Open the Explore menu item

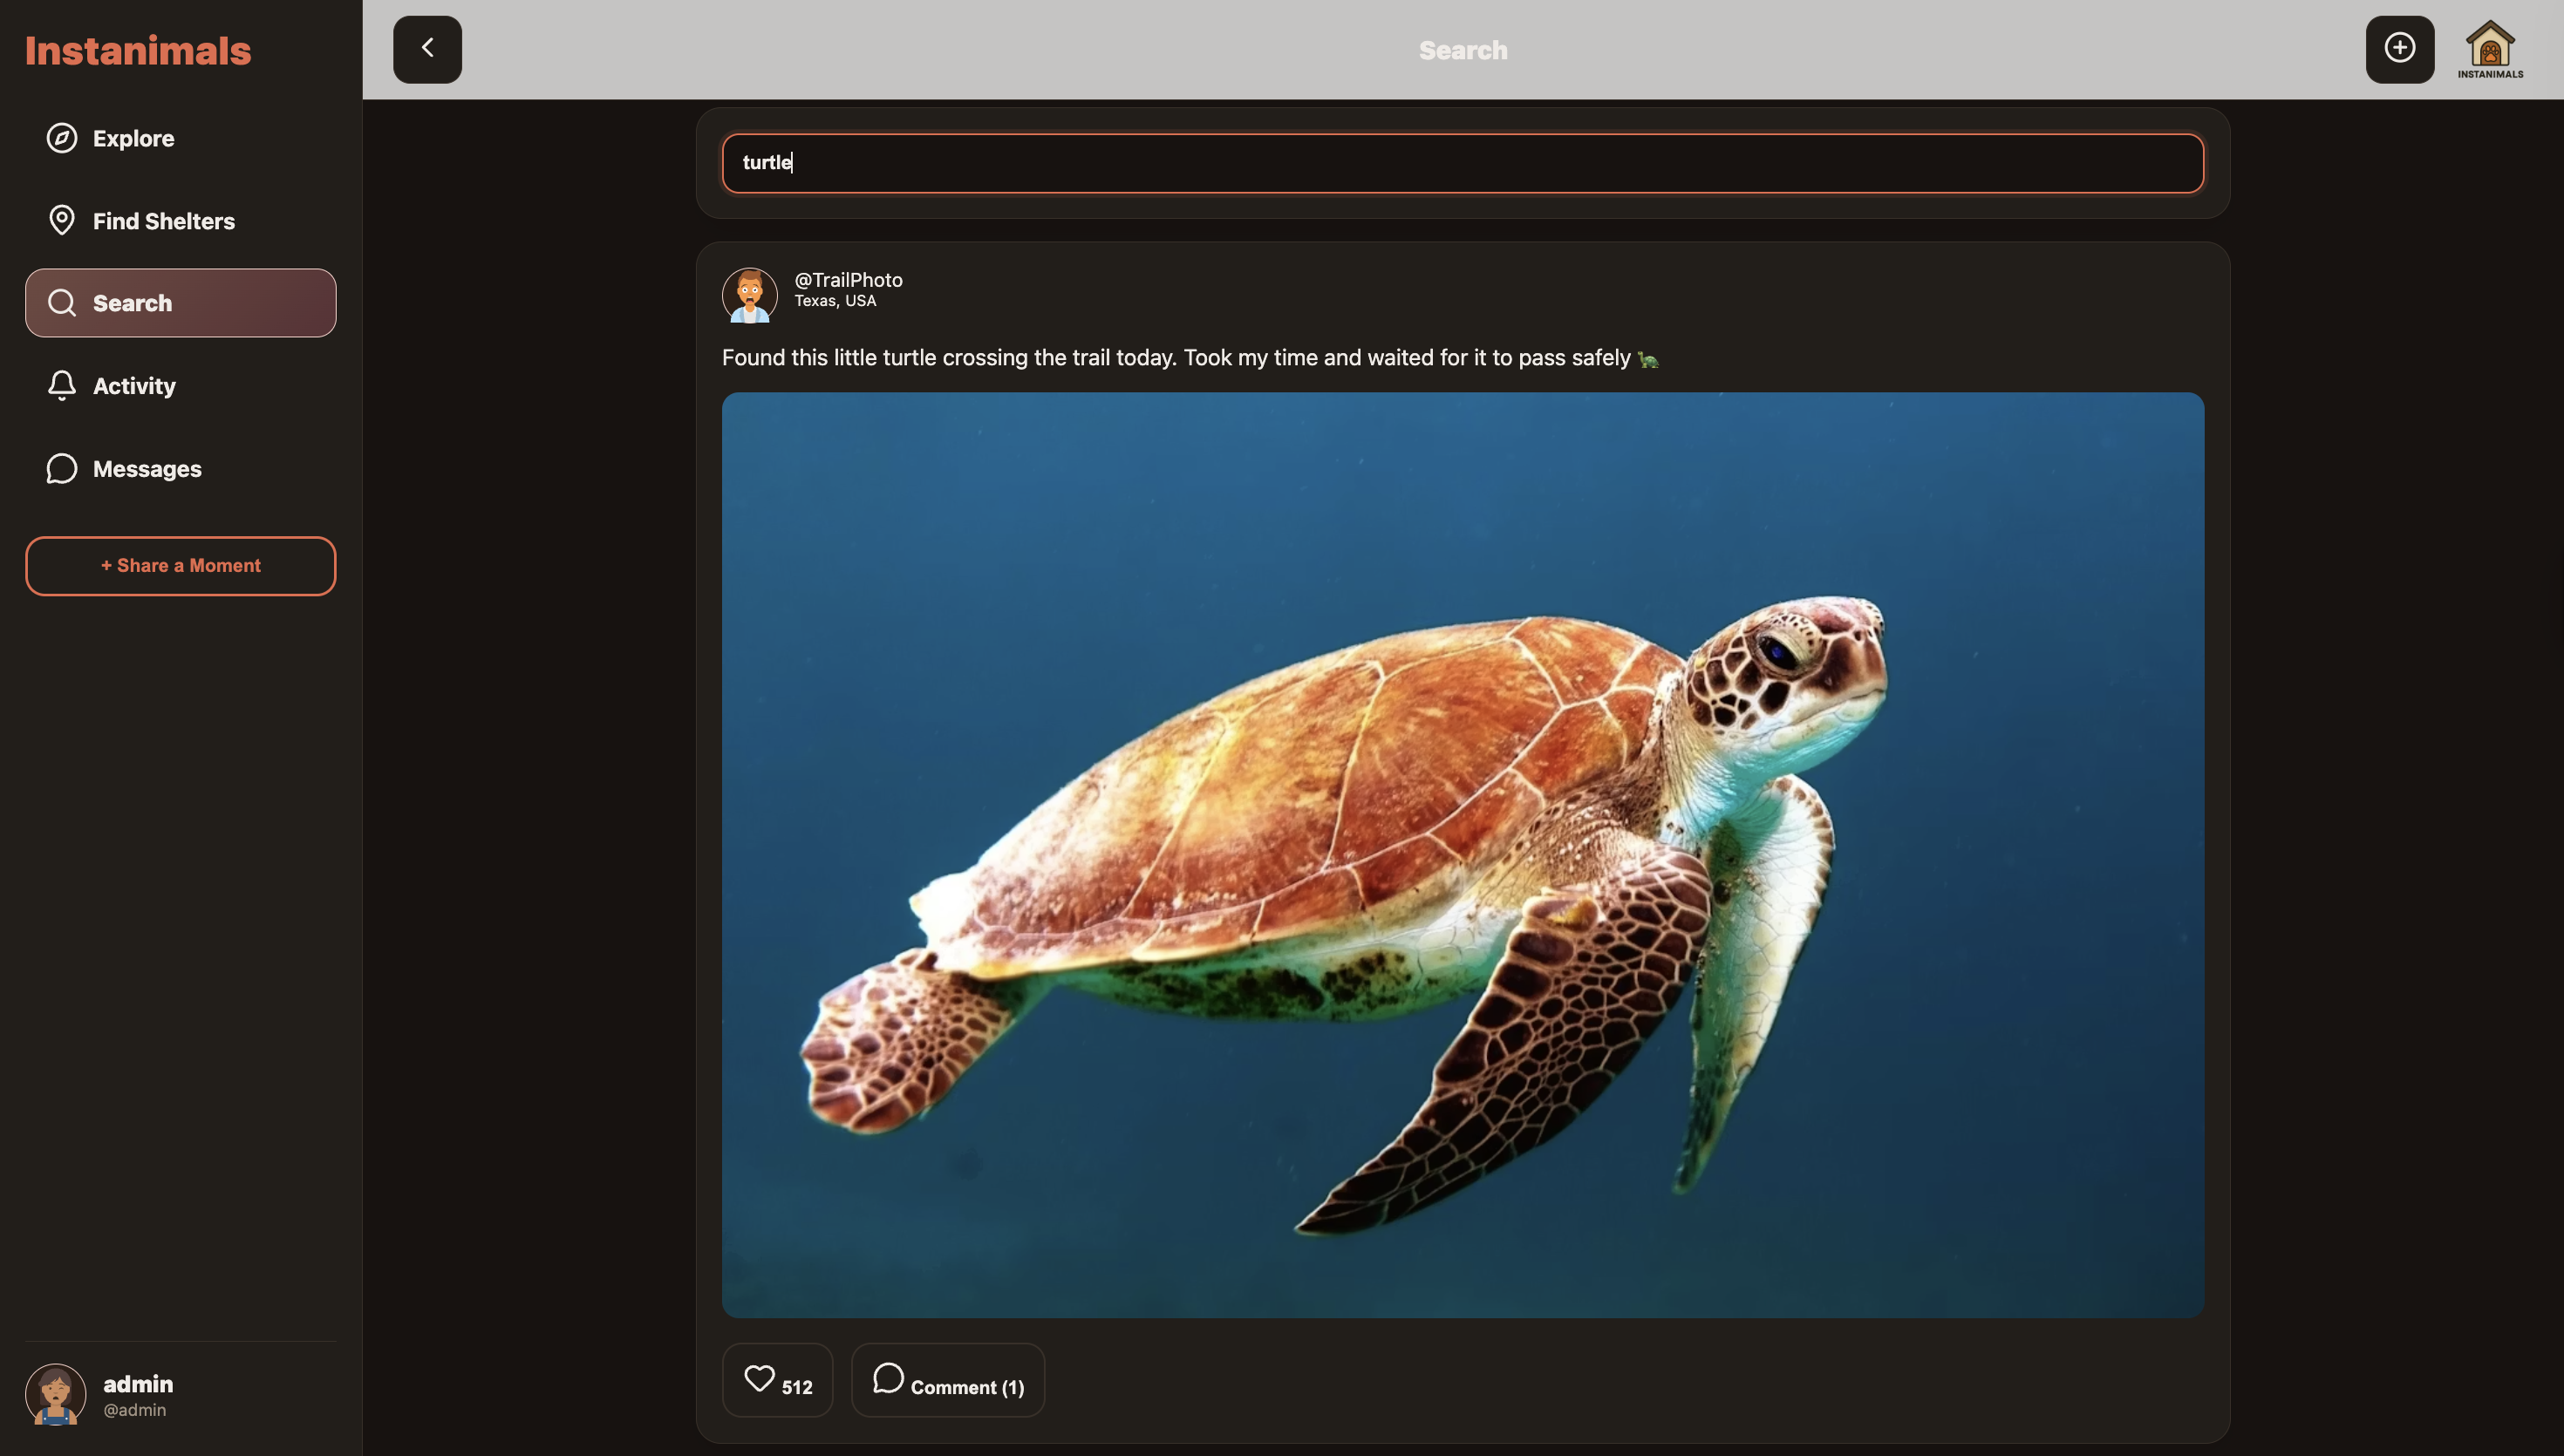coord(134,138)
